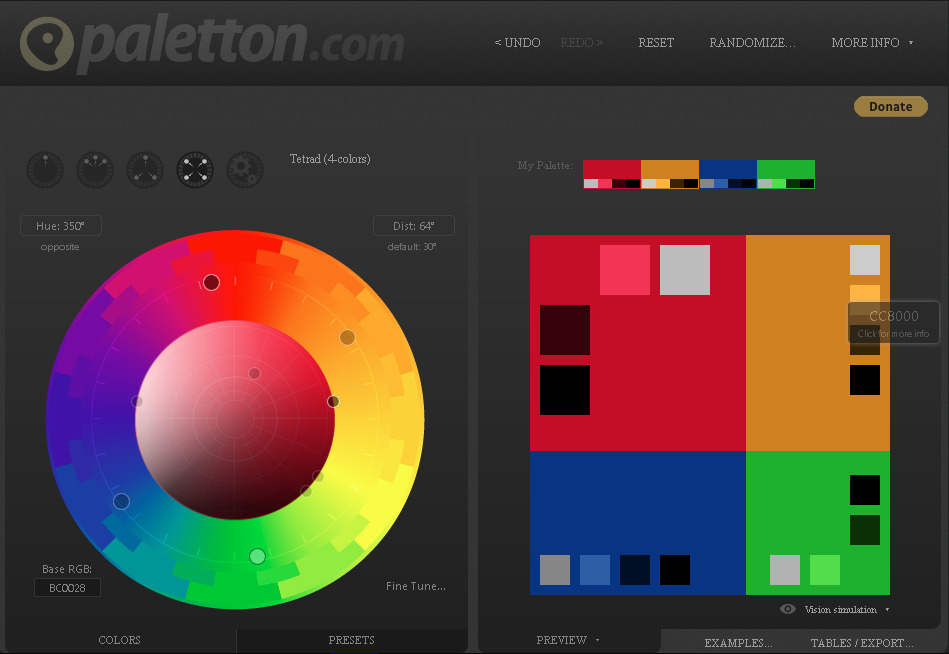Click the dark navy square in blue panel
Screen dimensions: 949x654
(635, 570)
